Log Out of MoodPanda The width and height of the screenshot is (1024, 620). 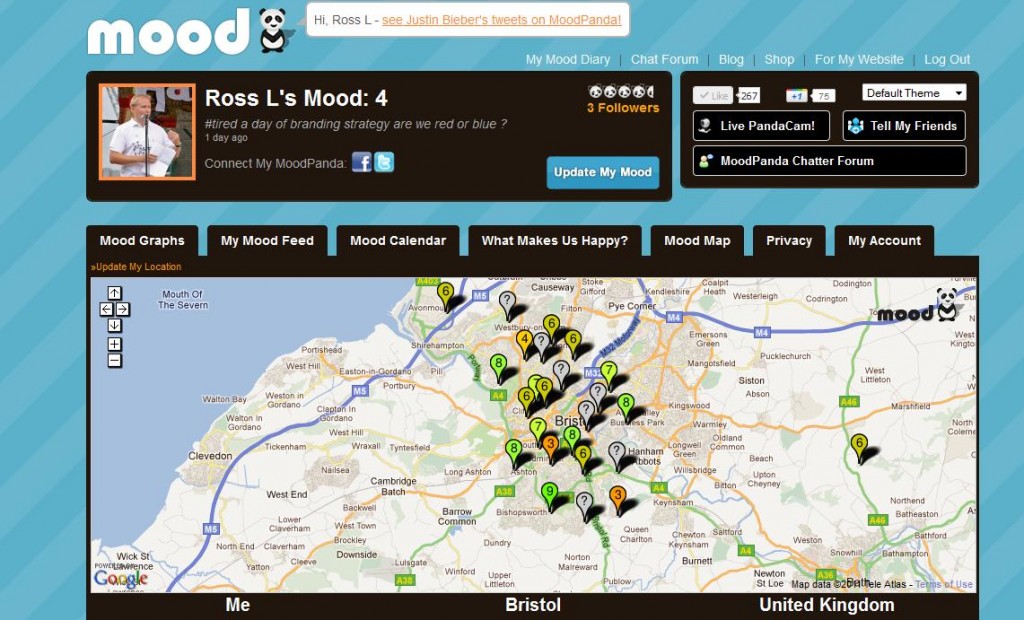(x=947, y=59)
